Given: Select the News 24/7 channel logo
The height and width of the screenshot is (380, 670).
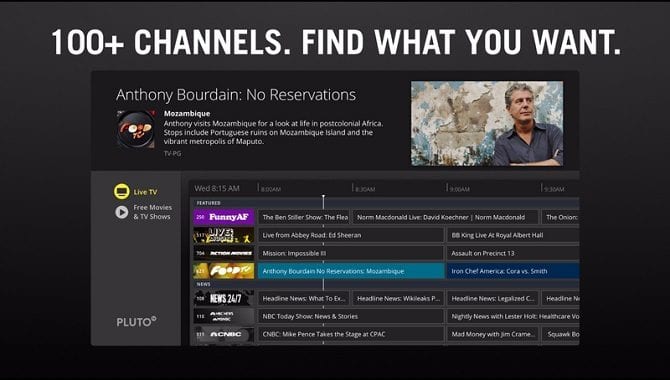Looking at the screenshot, I should (x=224, y=298).
